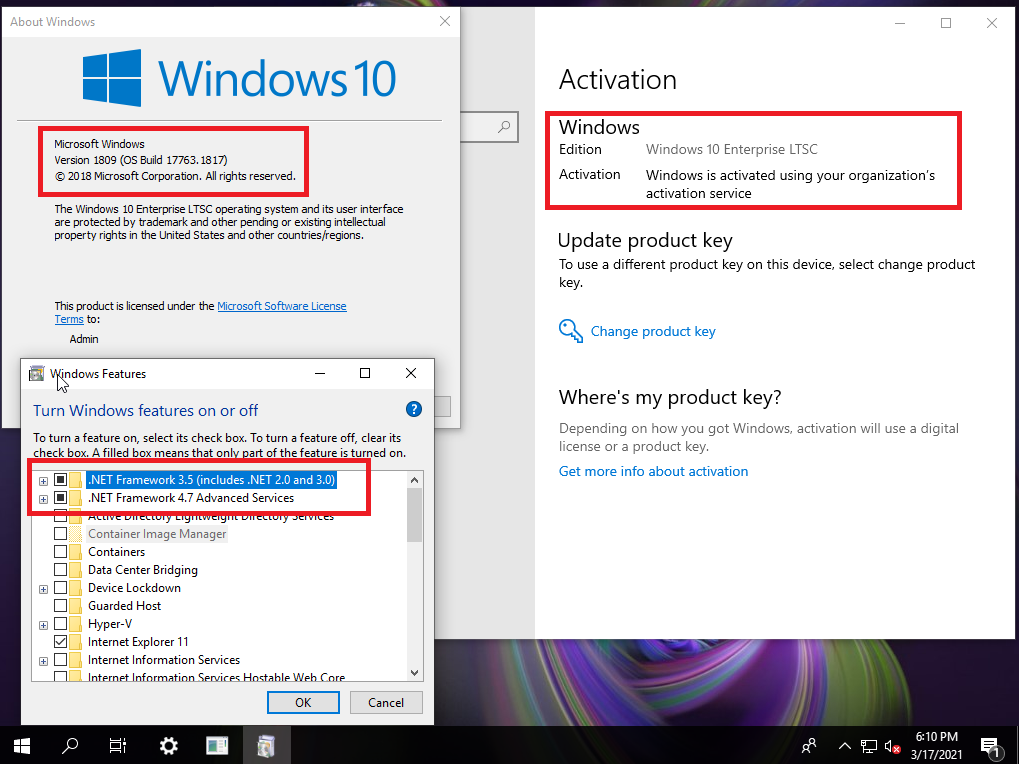Expand the Device Lockdown node

coord(43,589)
